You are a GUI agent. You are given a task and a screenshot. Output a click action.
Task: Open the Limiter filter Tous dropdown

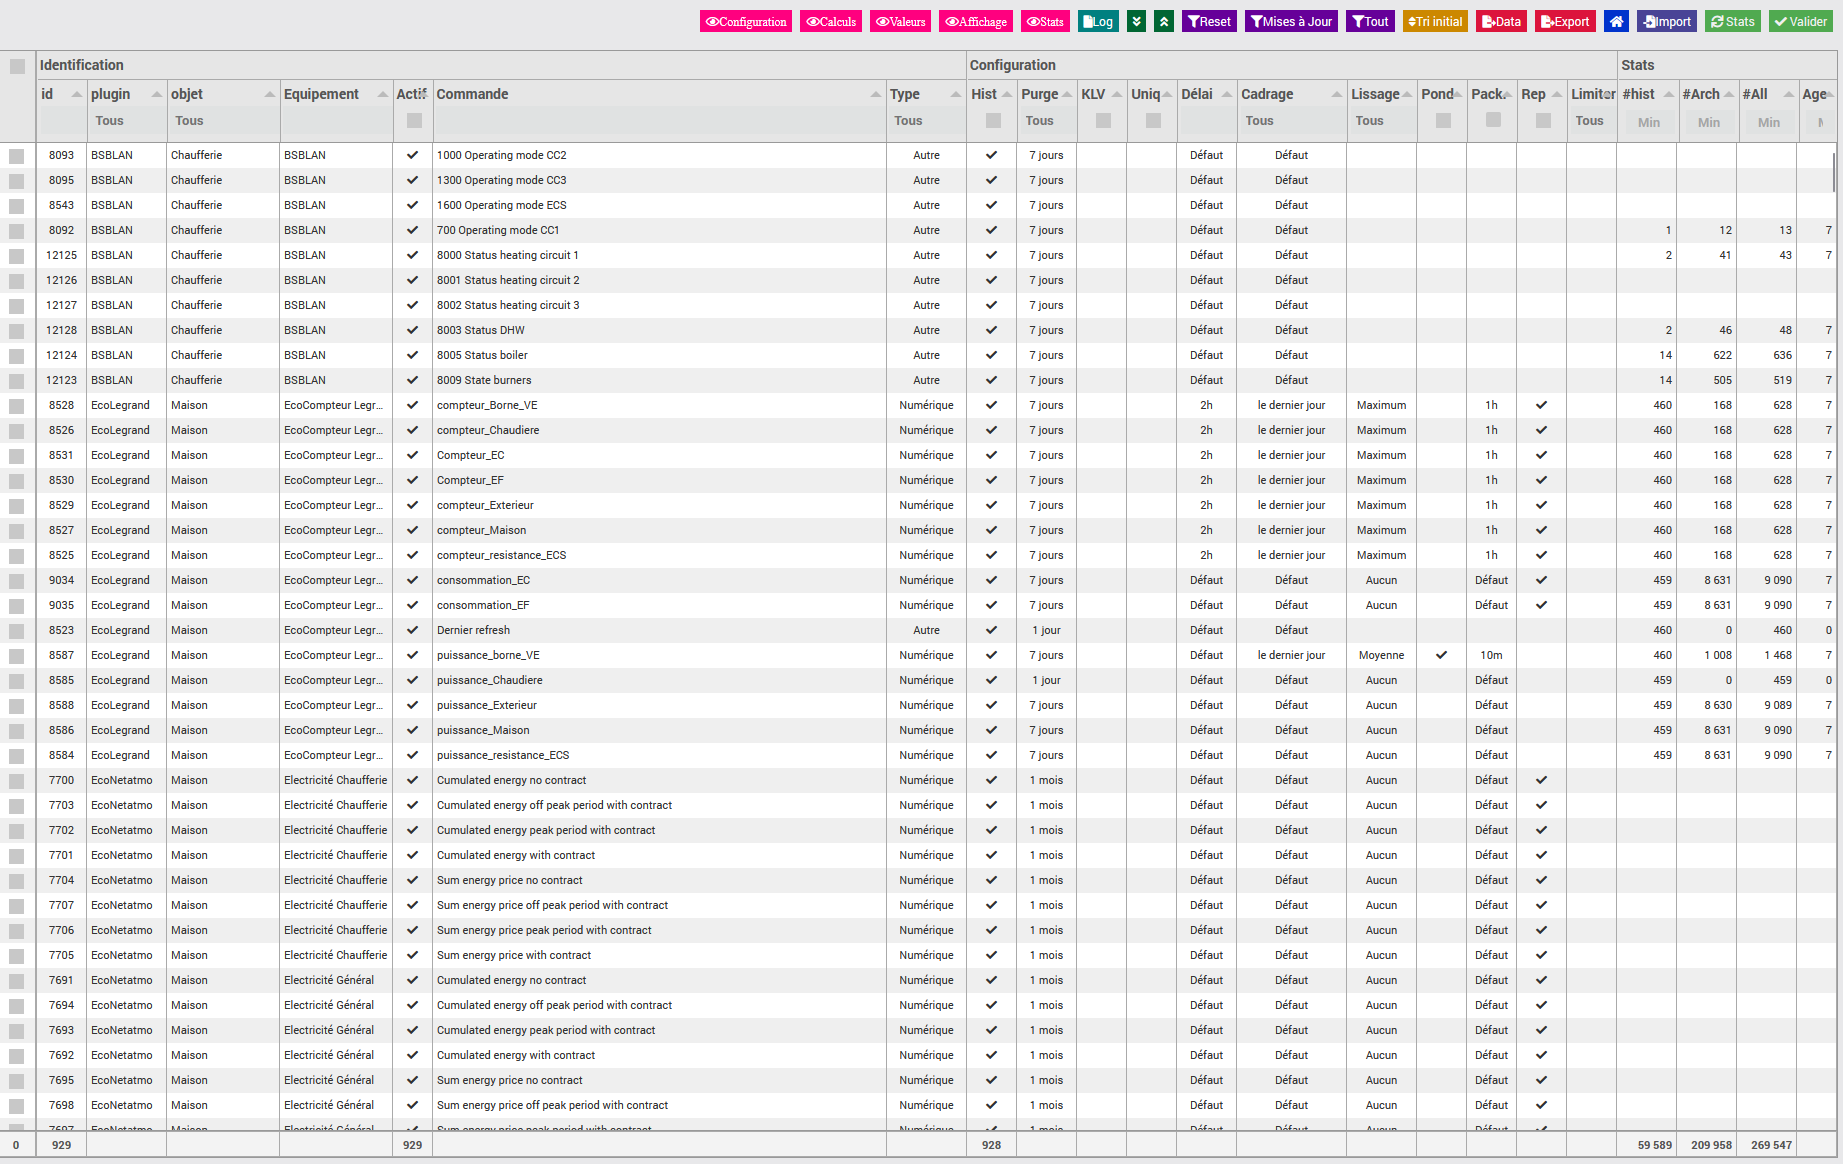1592,121
